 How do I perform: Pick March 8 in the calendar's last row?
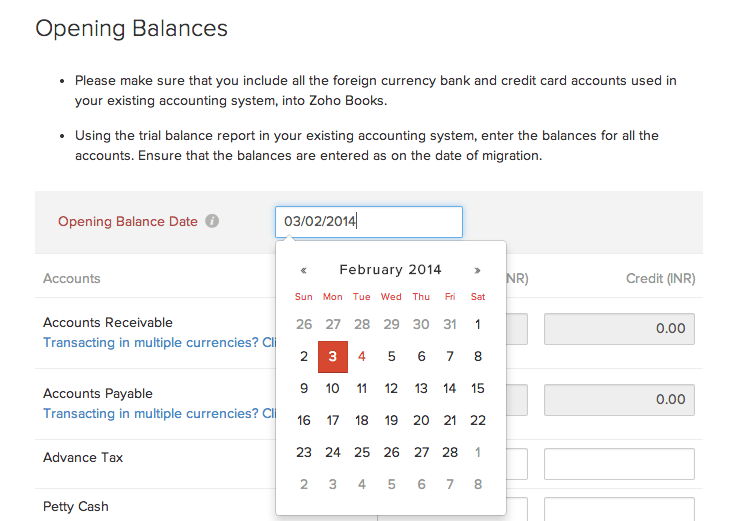pos(478,485)
